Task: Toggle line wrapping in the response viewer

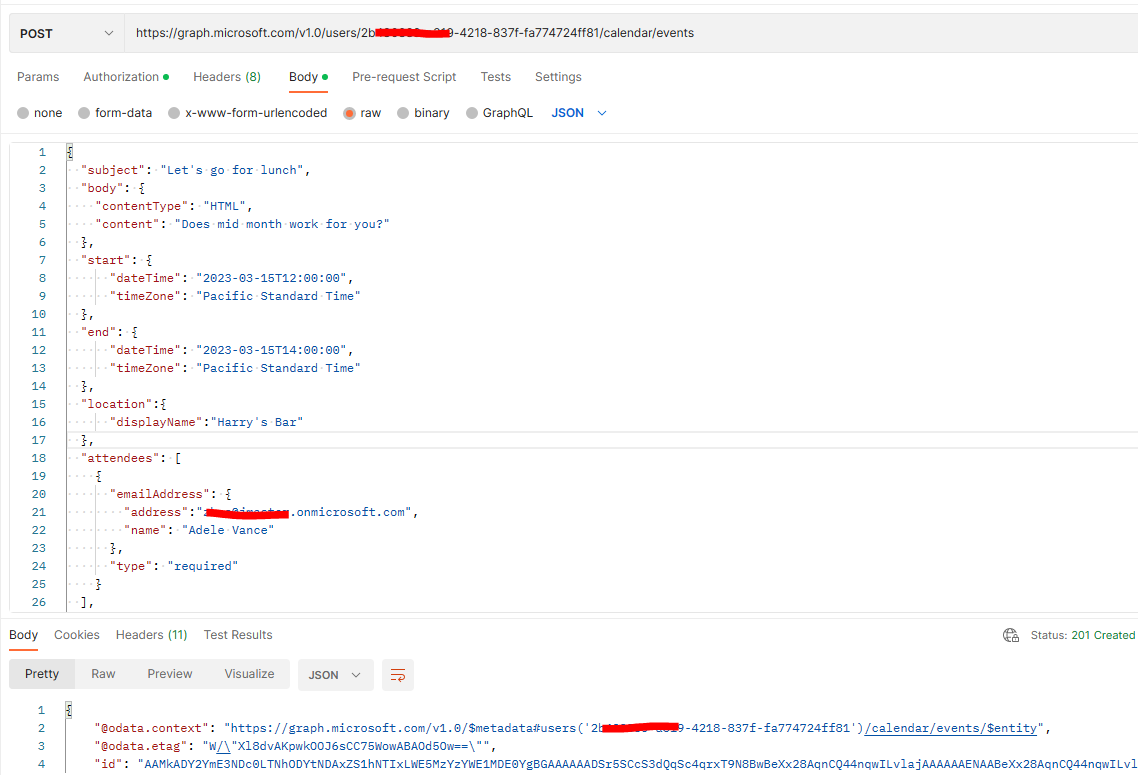Action: coord(397,675)
